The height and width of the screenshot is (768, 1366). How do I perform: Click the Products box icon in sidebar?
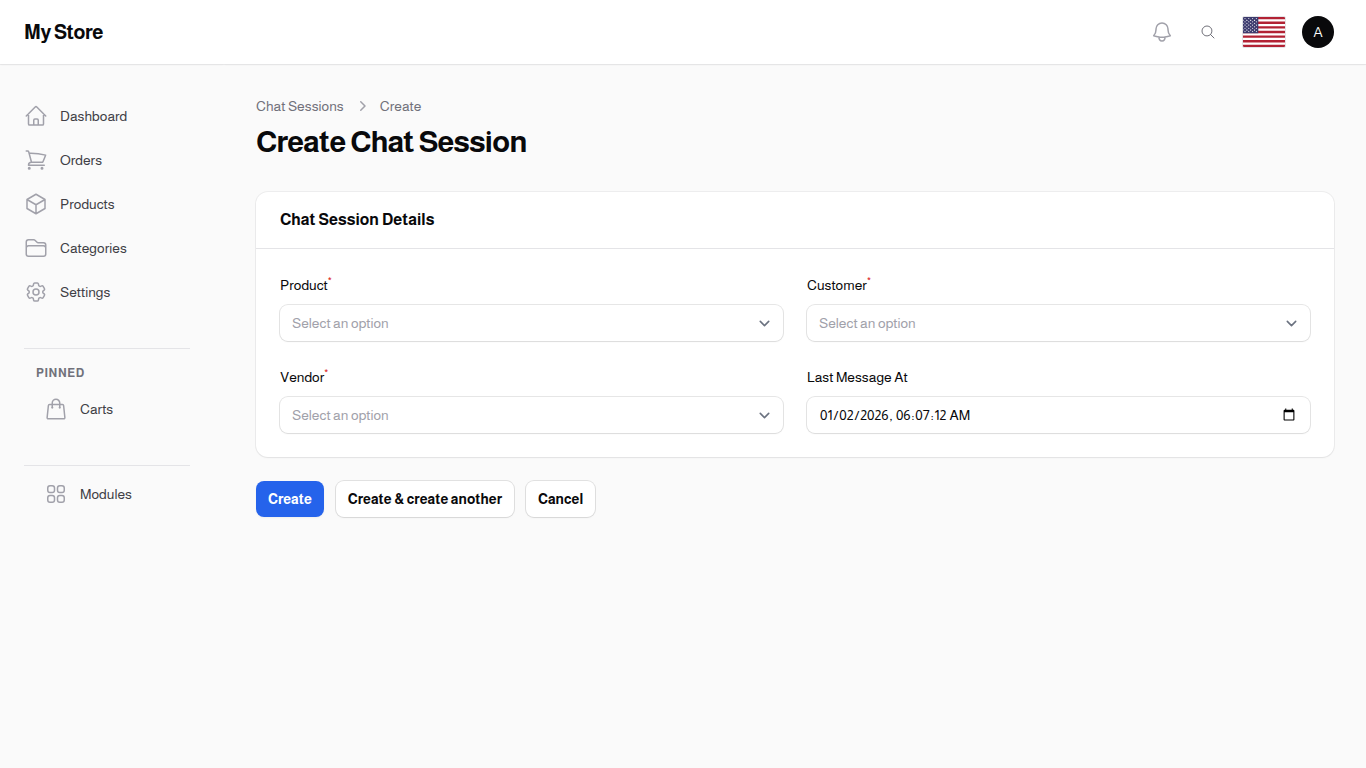pyautogui.click(x=36, y=204)
